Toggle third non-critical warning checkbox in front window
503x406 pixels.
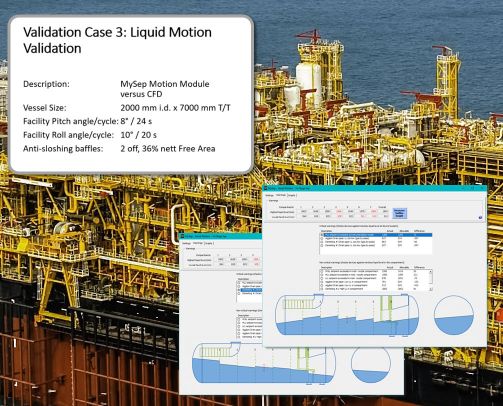click(x=322, y=278)
